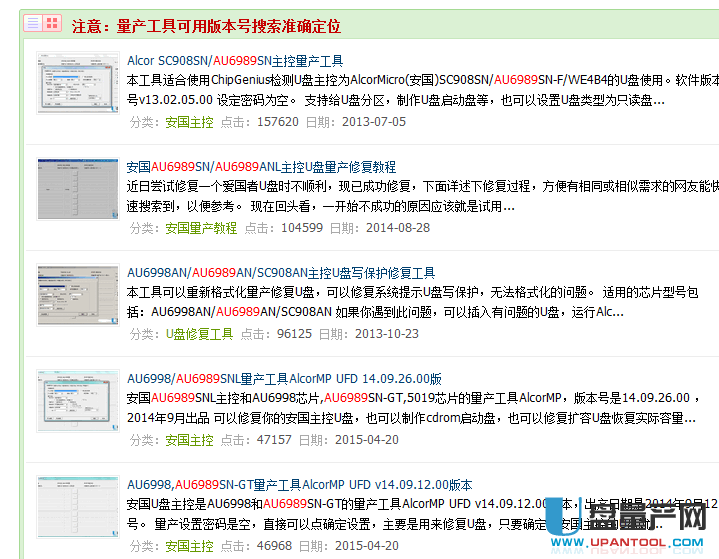Open Alcor SC908SN/AU6989SN主控量产工具 title link
This screenshot has height=559, width=719.
click(235, 61)
